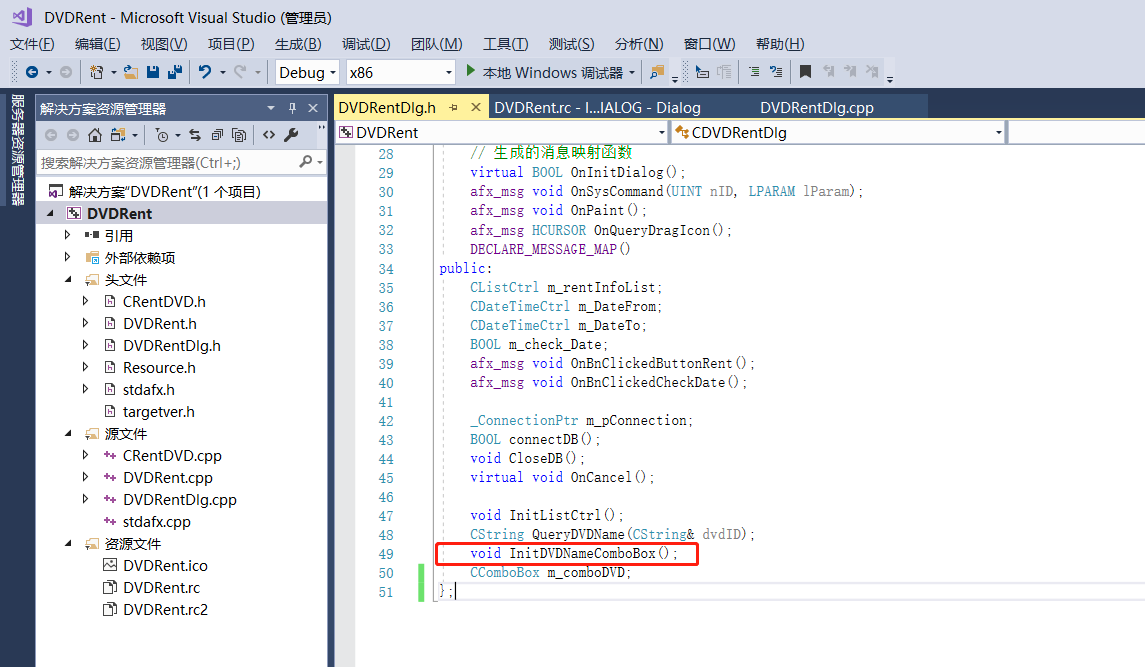Select DVDRent.ico in the tree
1145x667 pixels.
(165, 565)
